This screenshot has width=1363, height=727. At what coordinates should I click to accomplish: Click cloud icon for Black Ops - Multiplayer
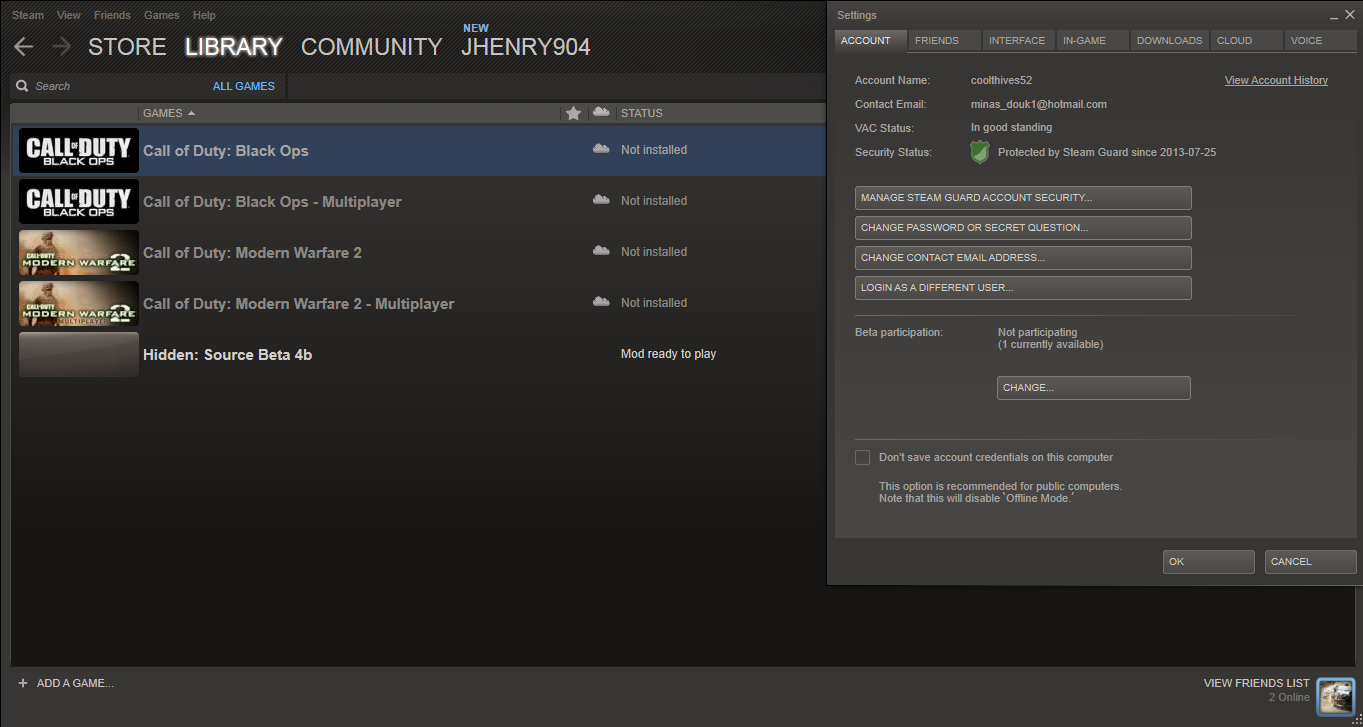(x=601, y=200)
